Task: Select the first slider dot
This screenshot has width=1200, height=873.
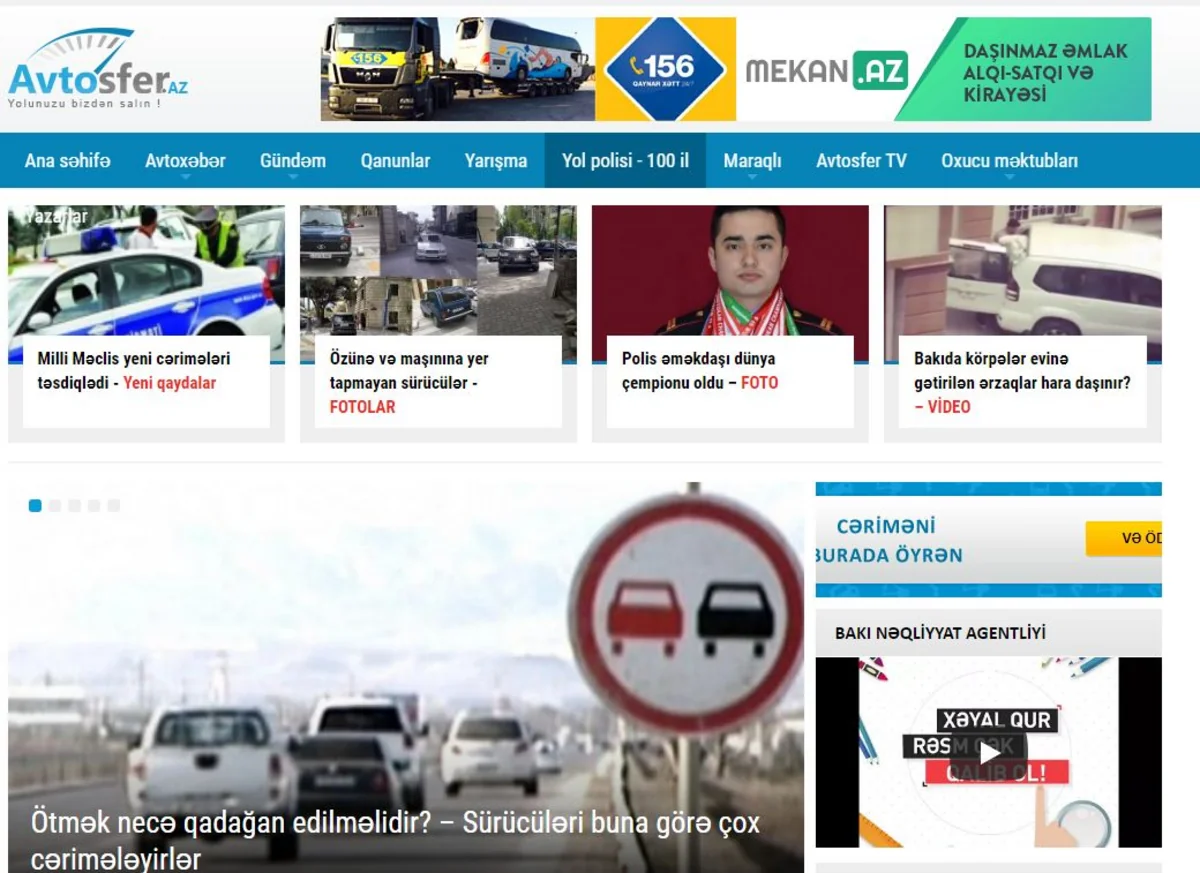Action: click(35, 506)
